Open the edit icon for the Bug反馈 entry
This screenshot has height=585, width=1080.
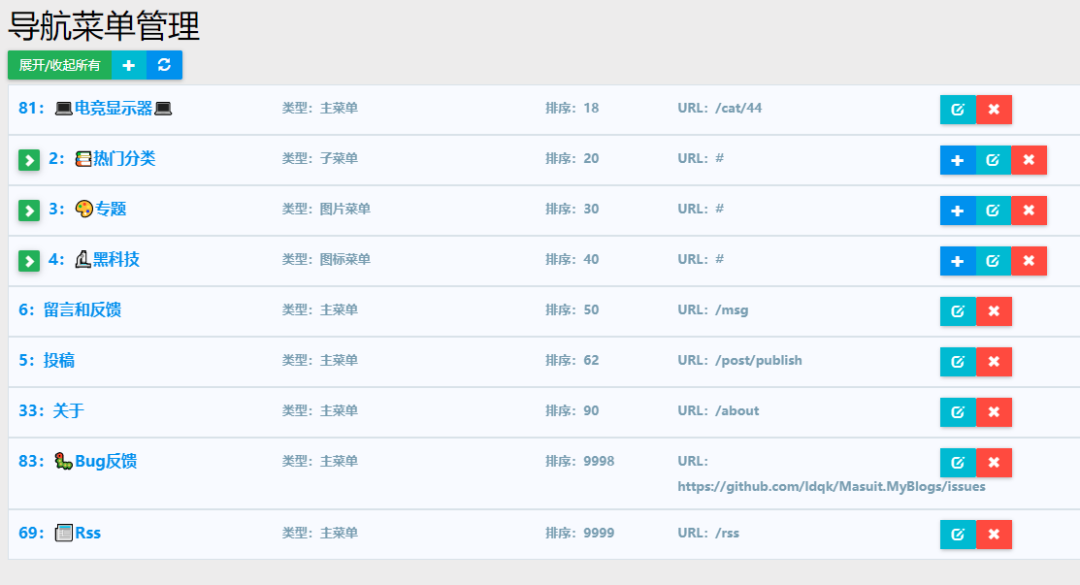(958, 462)
